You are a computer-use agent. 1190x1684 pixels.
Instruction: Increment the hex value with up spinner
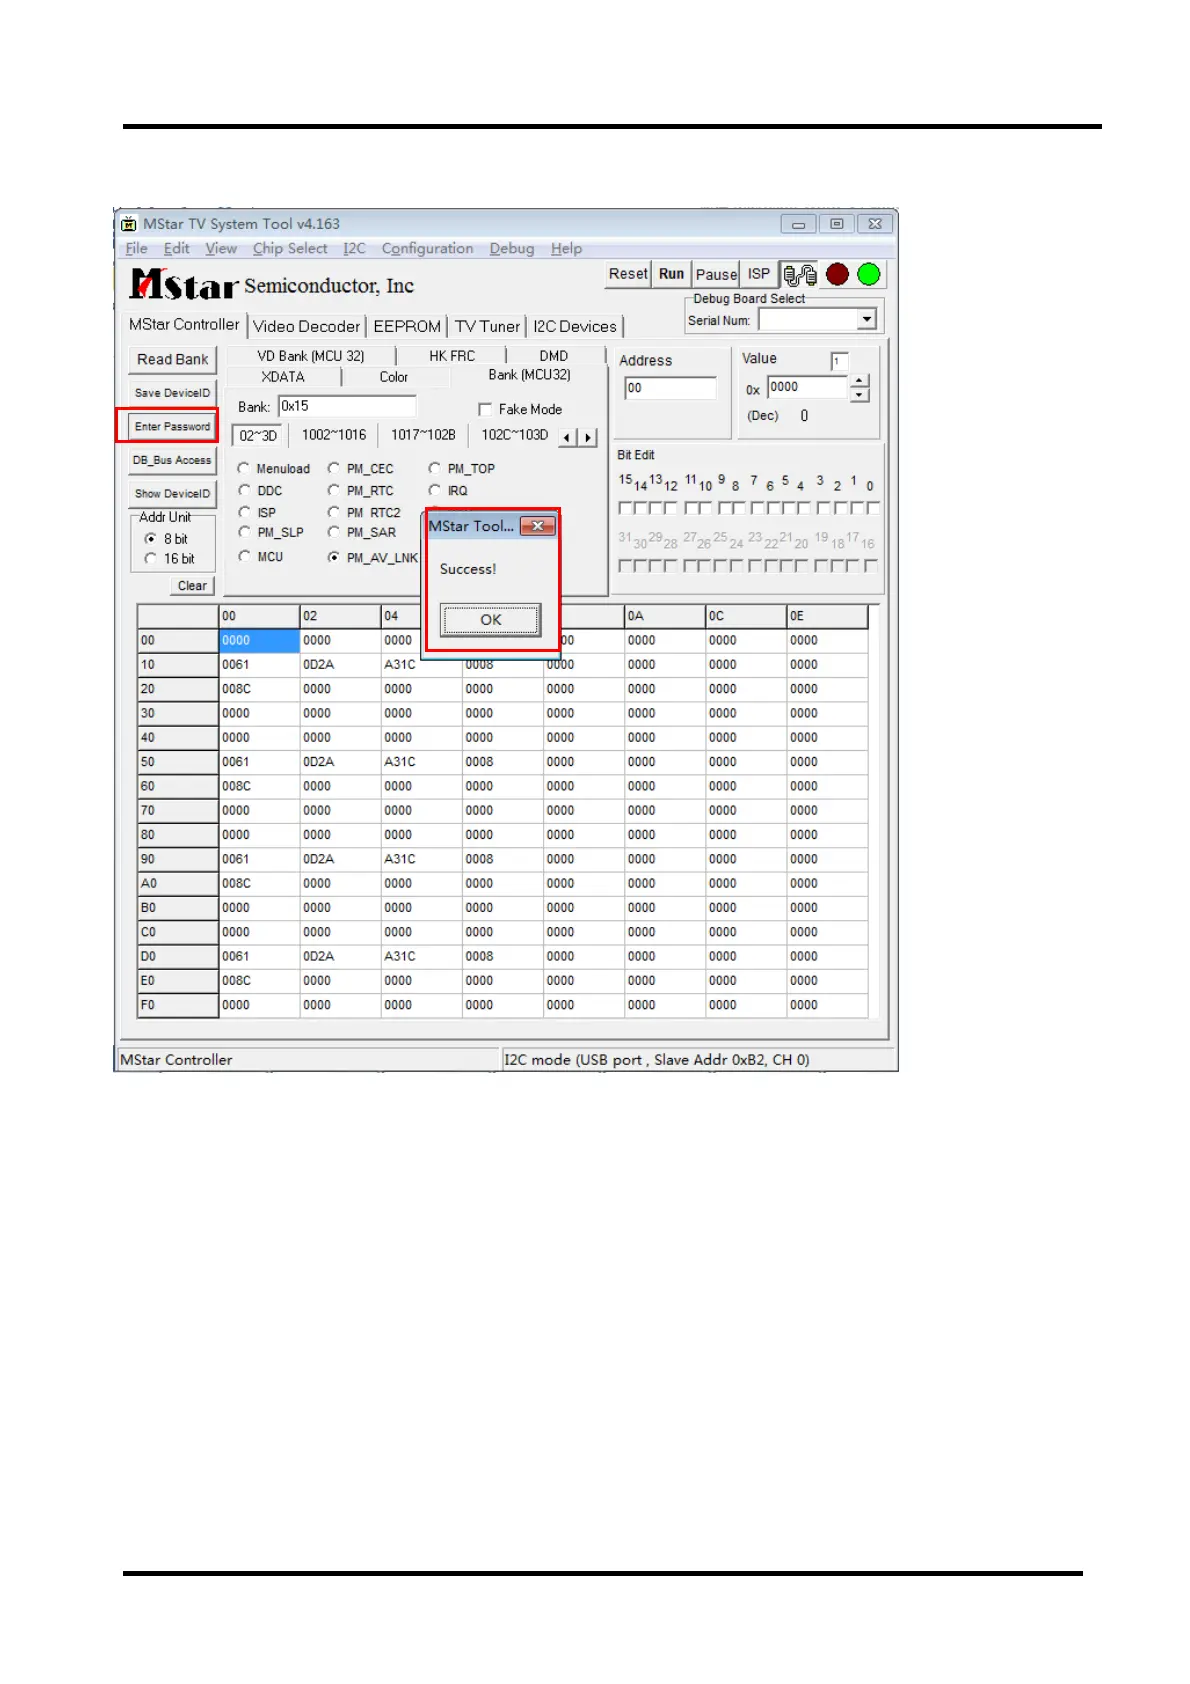coord(860,381)
